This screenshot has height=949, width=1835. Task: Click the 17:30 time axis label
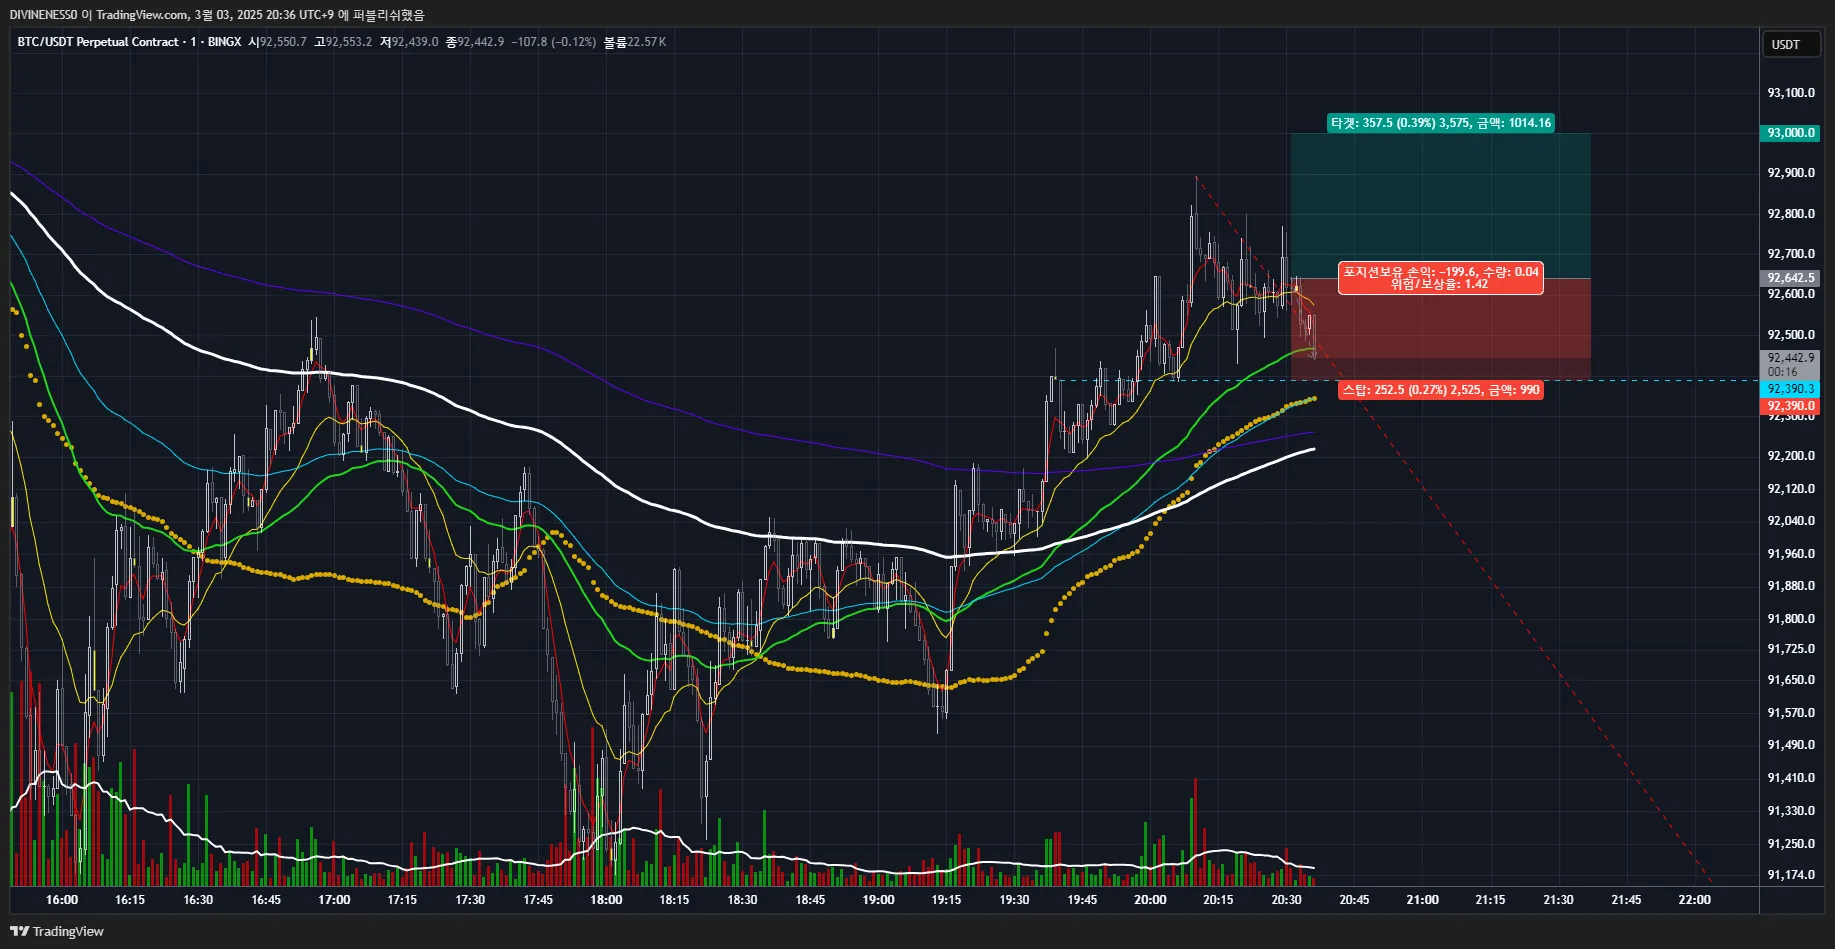(x=470, y=900)
